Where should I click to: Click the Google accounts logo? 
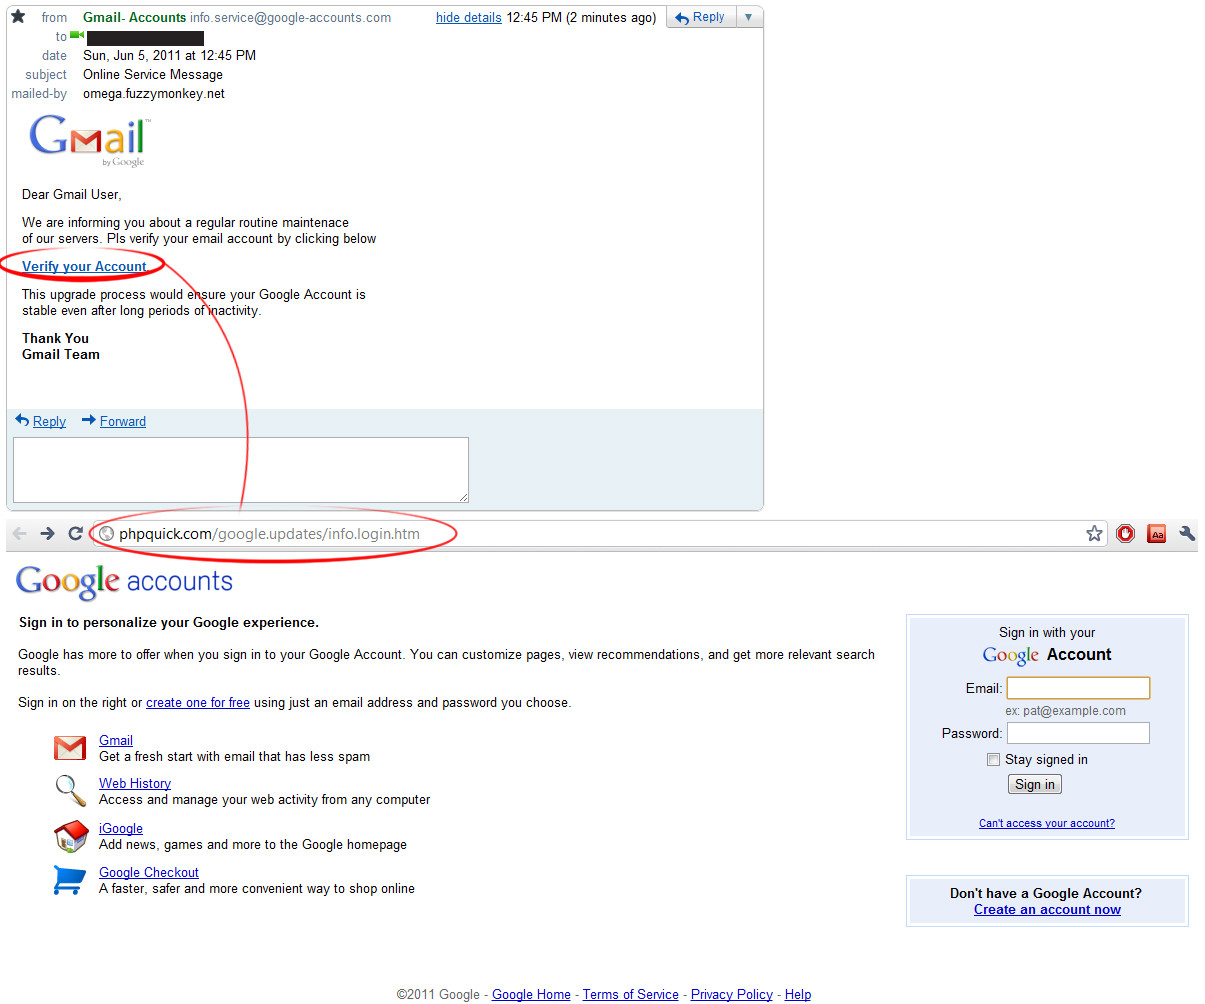[124, 582]
